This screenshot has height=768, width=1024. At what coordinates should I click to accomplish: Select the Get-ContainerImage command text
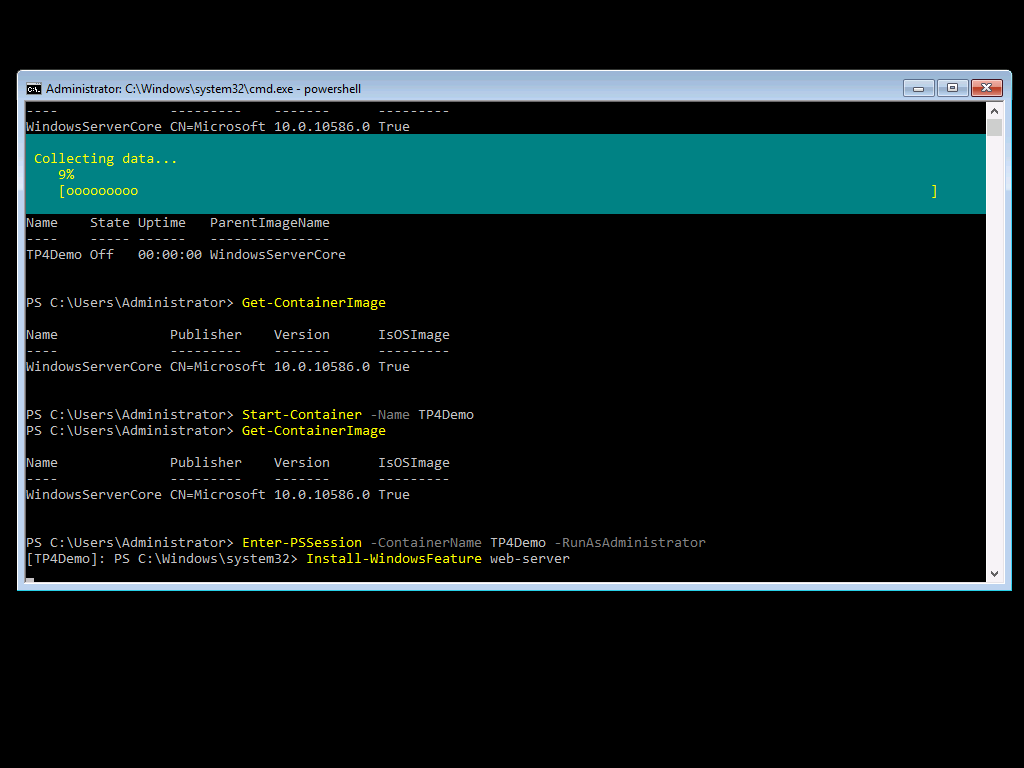(314, 302)
